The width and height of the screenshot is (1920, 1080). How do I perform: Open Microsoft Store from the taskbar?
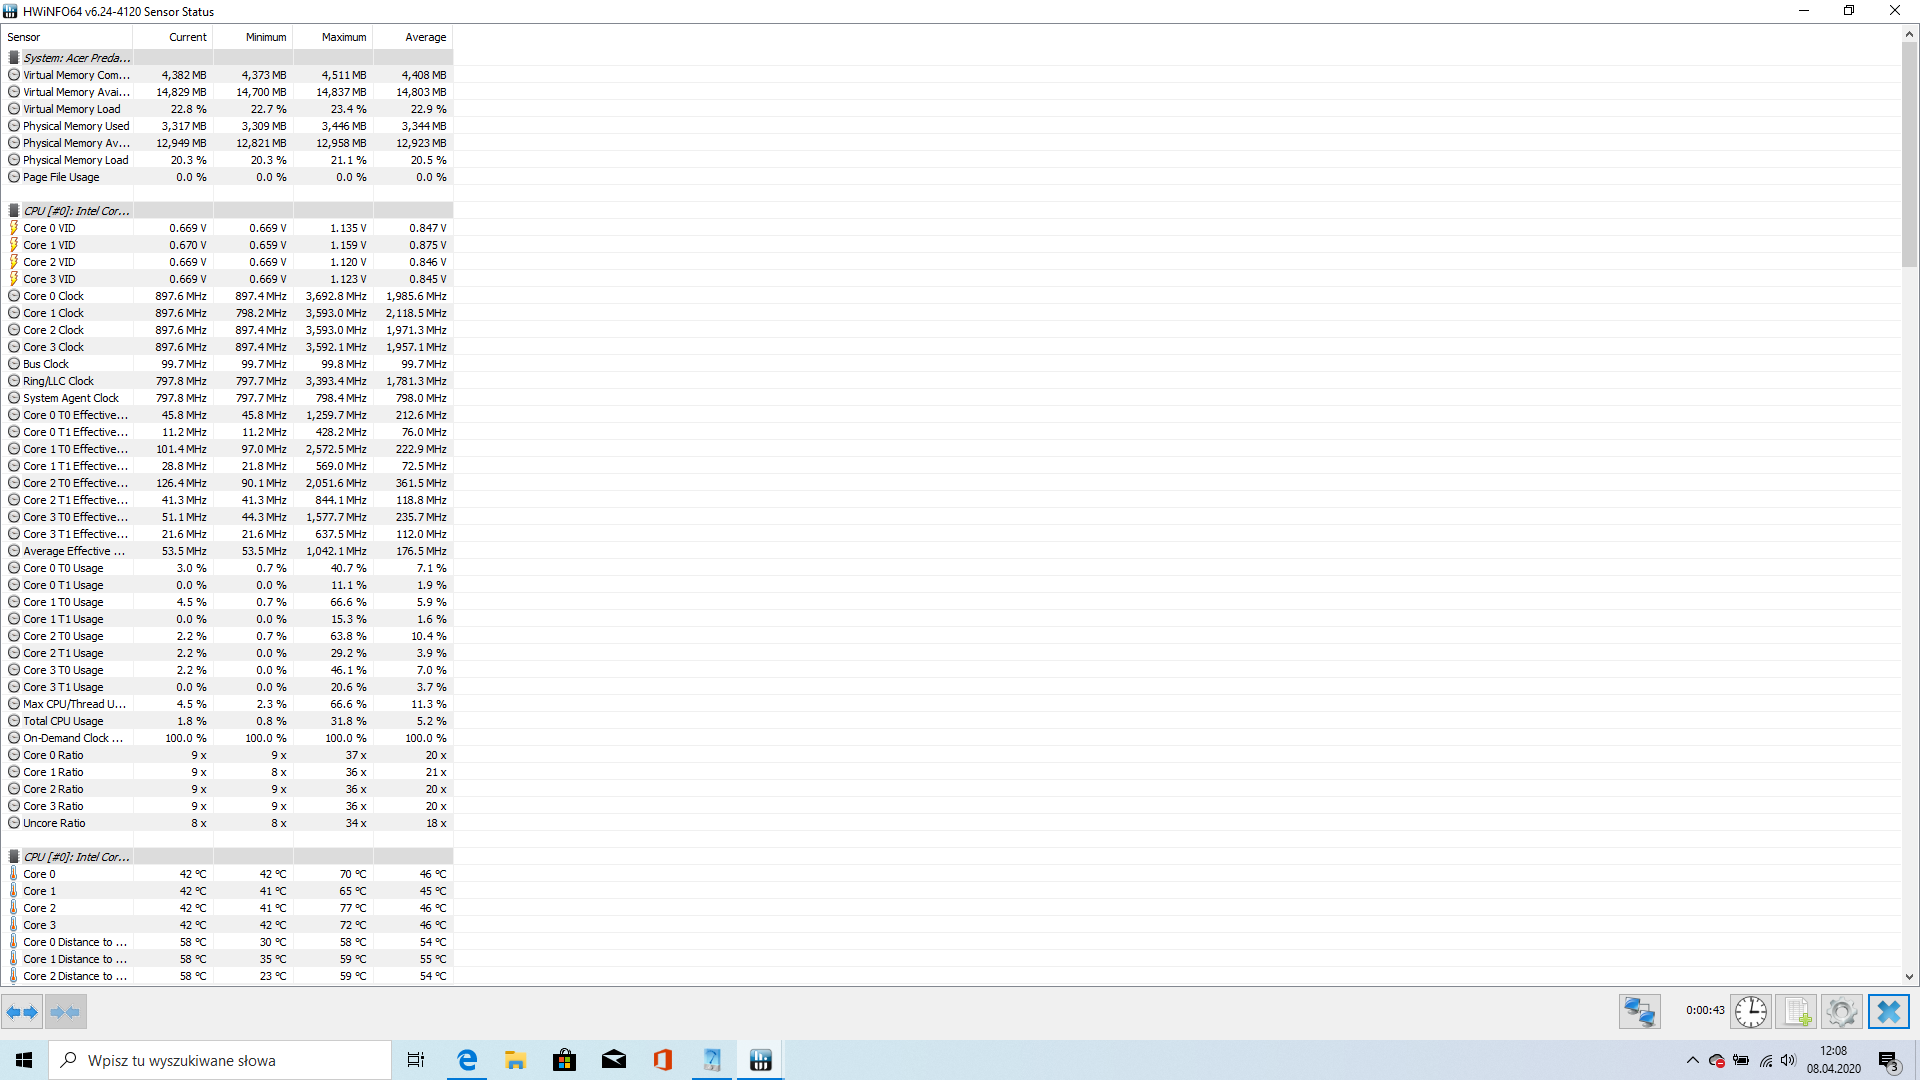tap(565, 1060)
